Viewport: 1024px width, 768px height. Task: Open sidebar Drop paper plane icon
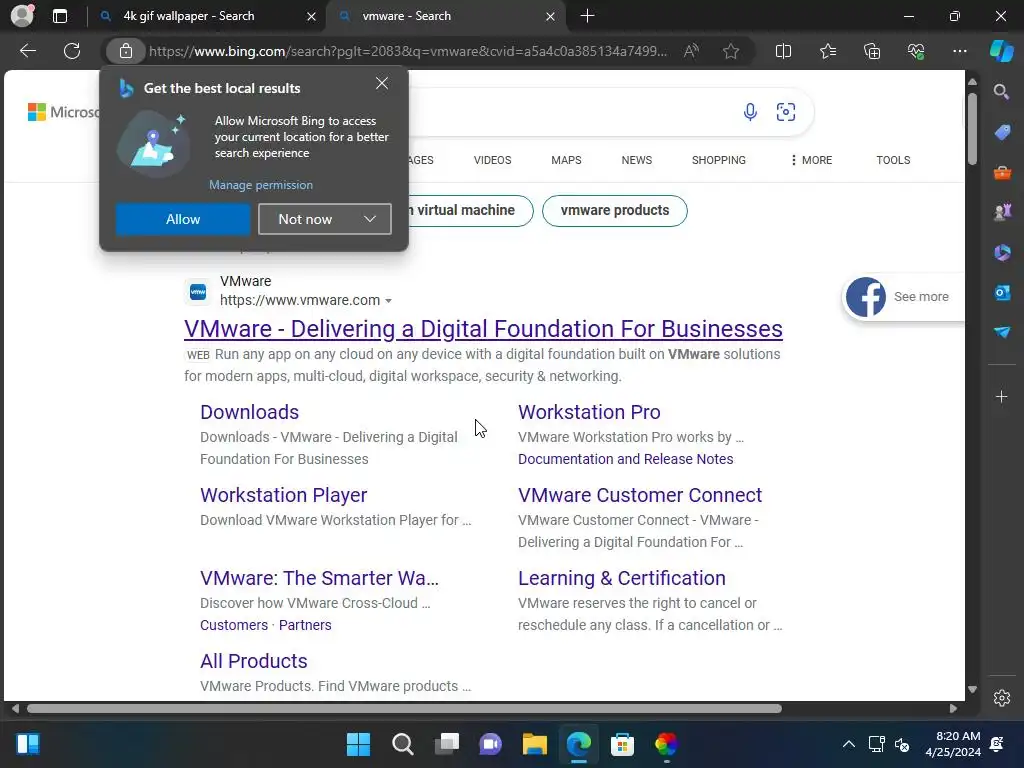(1002, 332)
